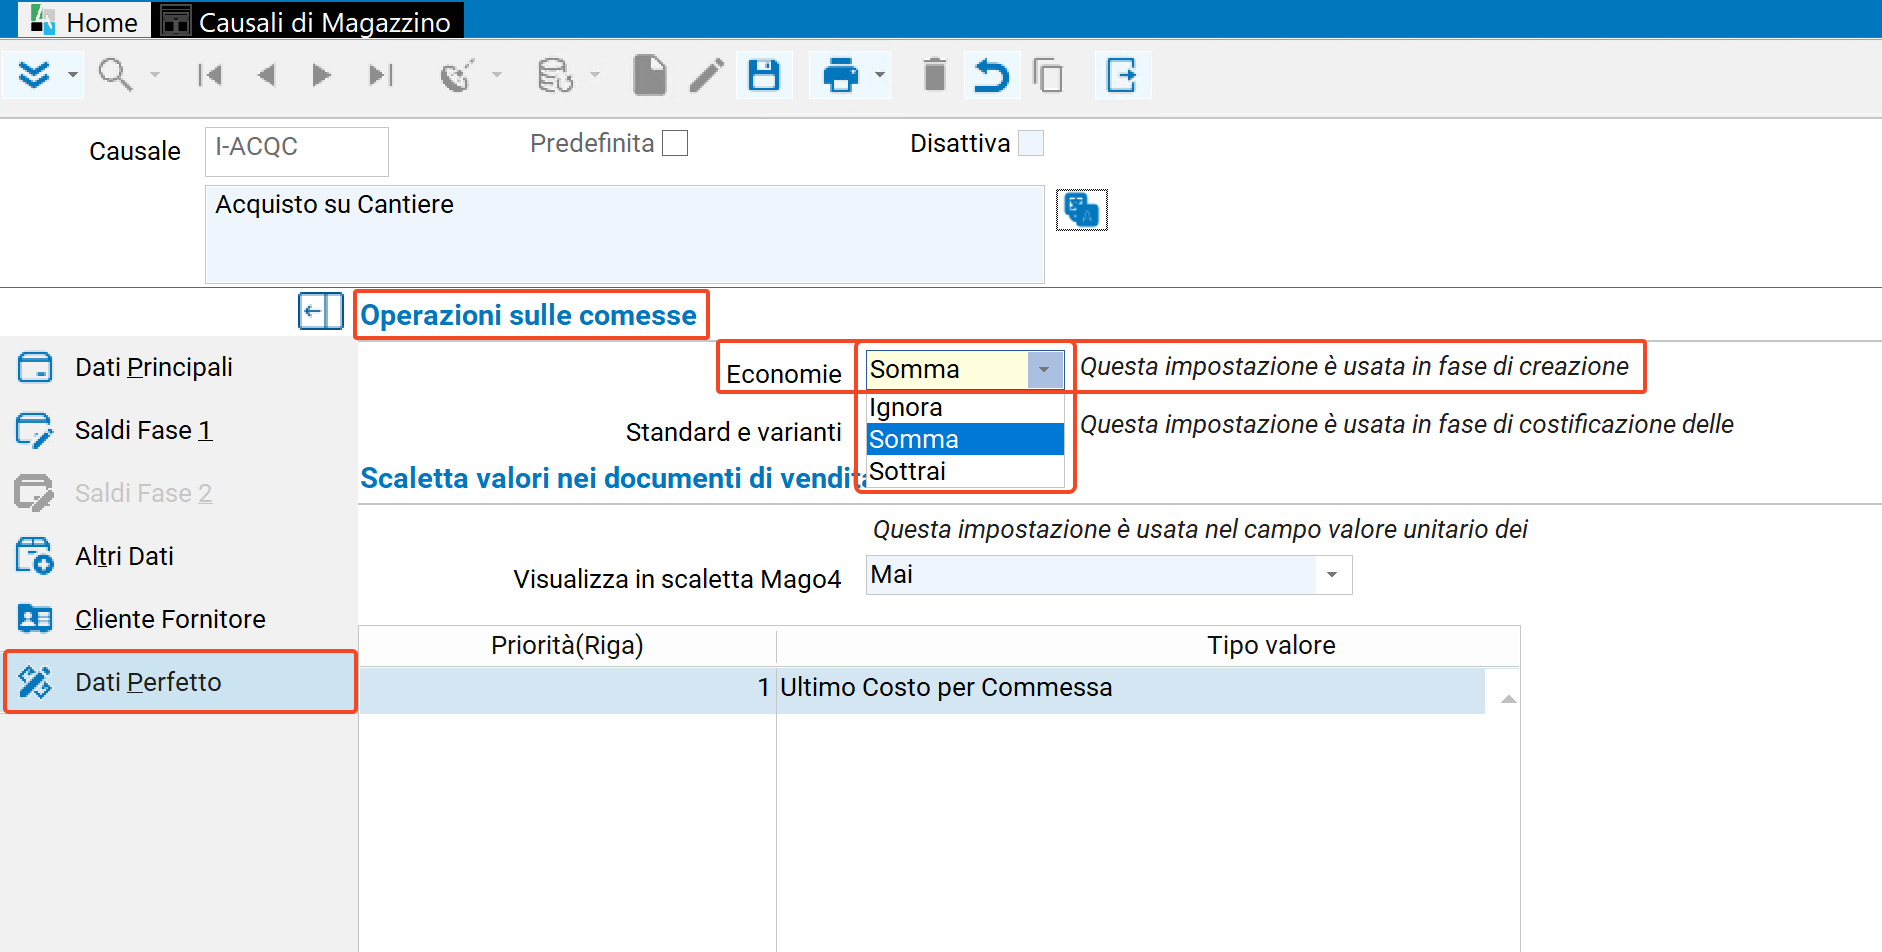Click the radar query icon
This screenshot has height=952, width=1882.
pyautogui.click(x=457, y=75)
